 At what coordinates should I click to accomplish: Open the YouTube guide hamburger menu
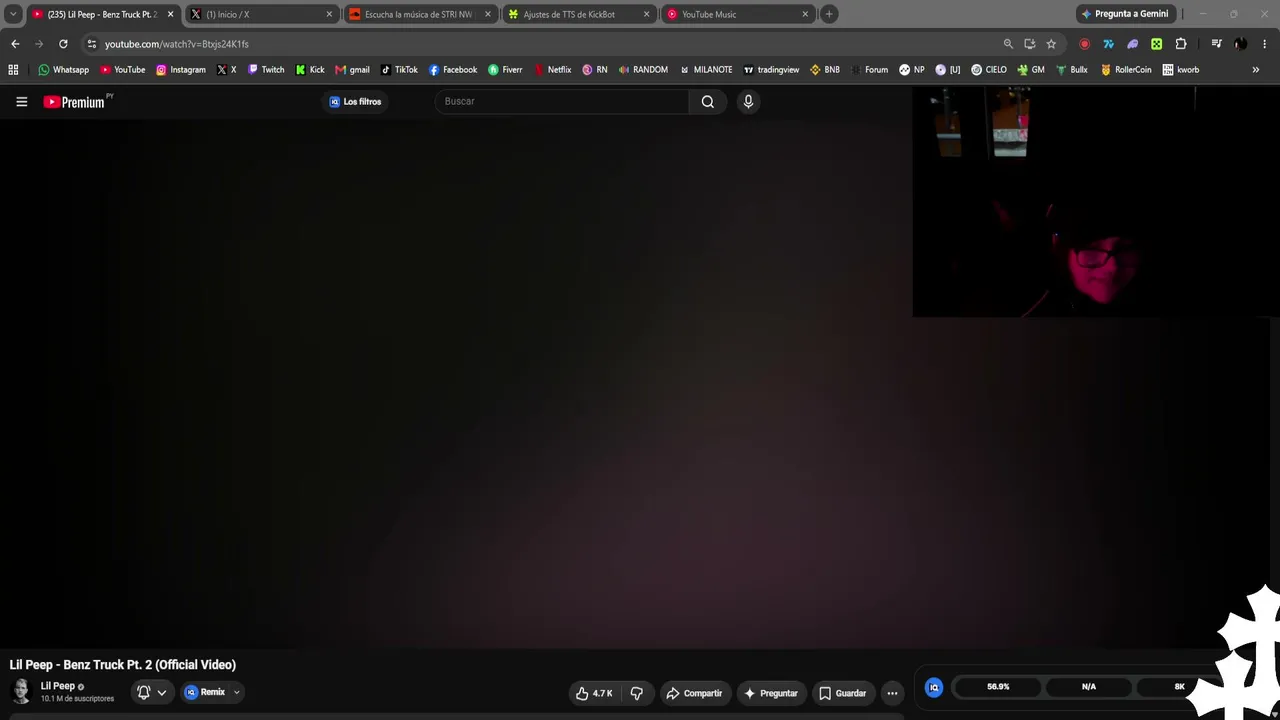click(21, 101)
